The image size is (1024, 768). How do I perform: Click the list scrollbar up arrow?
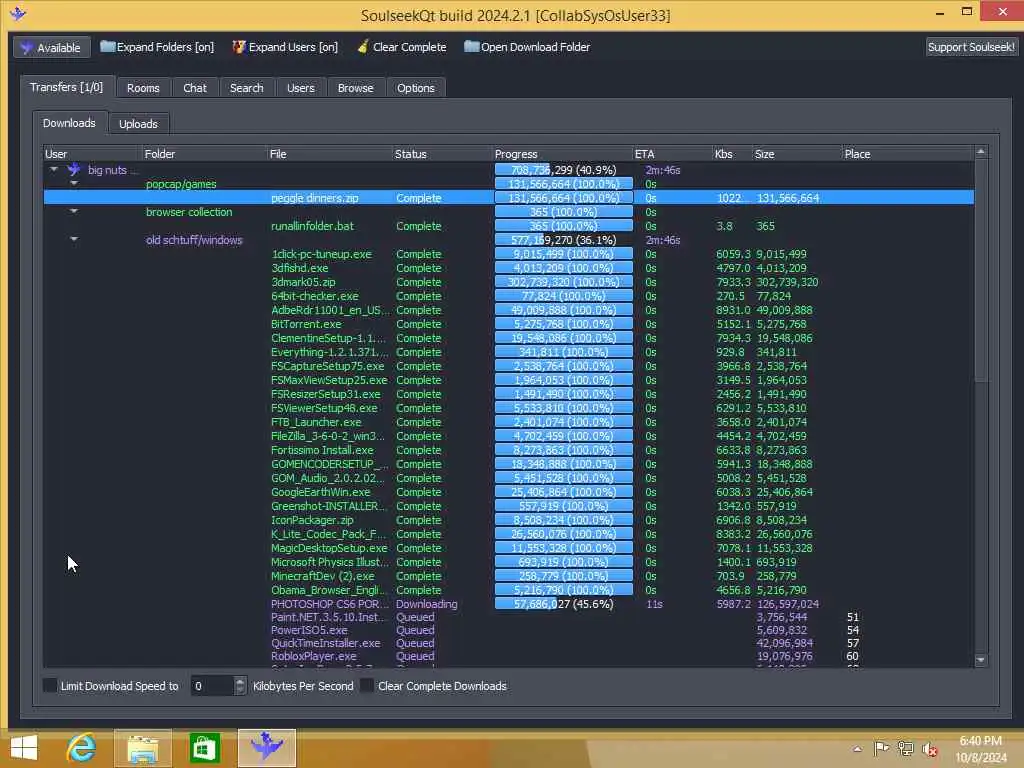pos(980,152)
